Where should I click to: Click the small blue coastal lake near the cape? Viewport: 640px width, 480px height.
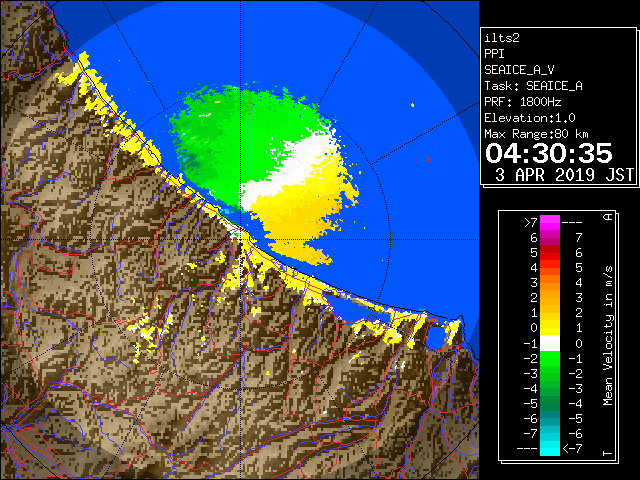pyautogui.click(x=436, y=336)
